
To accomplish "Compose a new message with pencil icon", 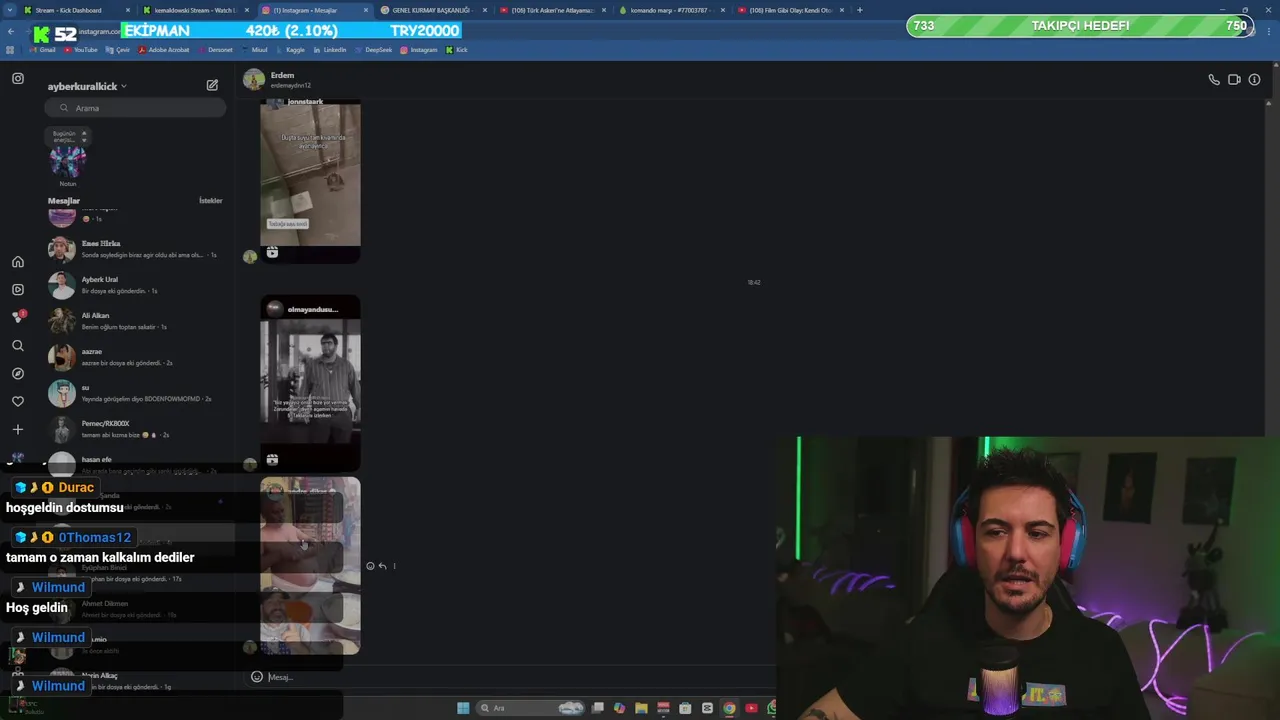I will pos(212,86).
